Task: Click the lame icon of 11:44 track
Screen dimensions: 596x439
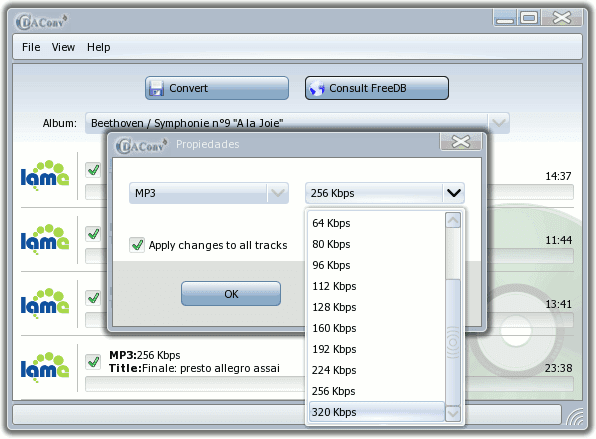Action: click(45, 239)
